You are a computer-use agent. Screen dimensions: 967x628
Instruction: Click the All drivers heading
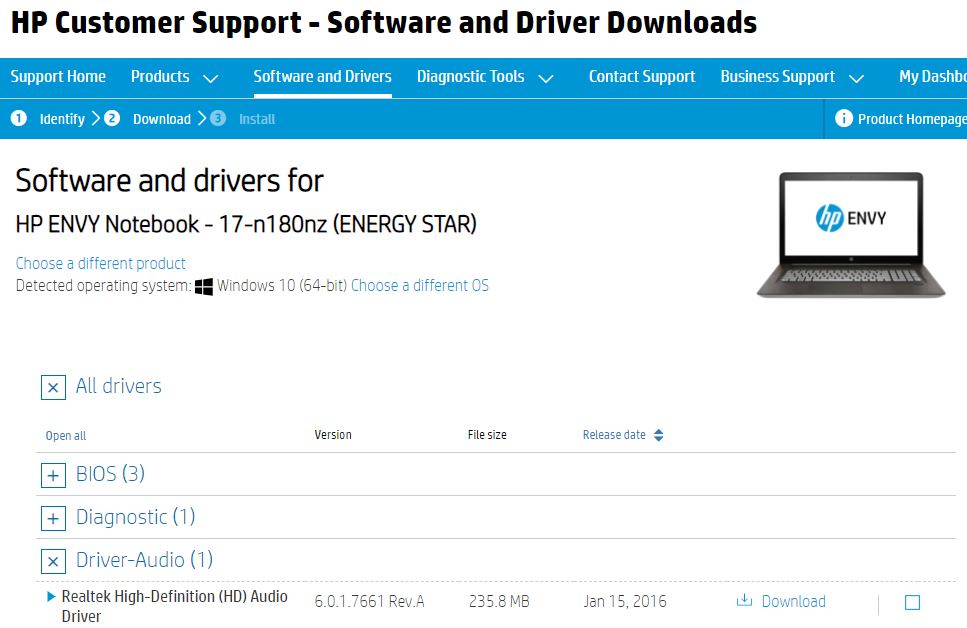pos(118,386)
